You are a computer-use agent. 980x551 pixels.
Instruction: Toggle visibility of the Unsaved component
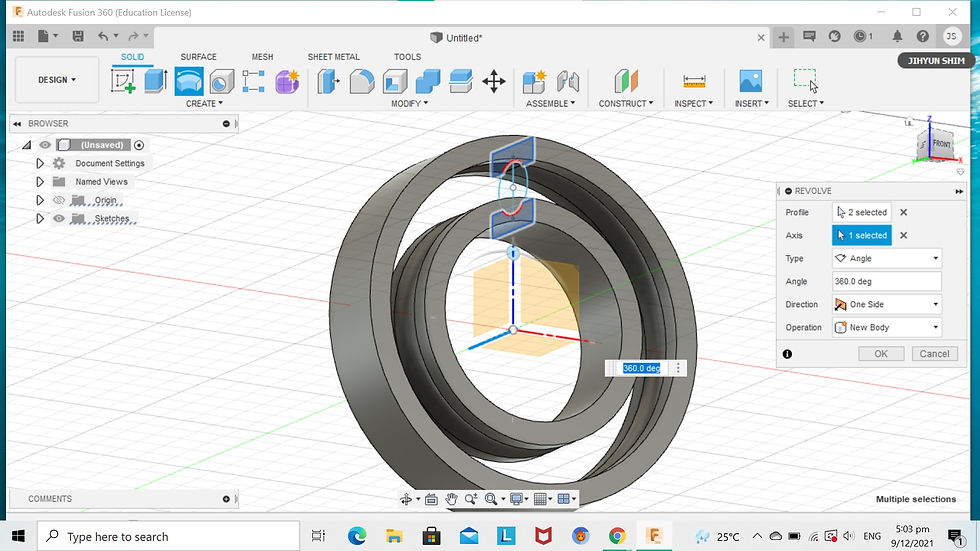coord(45,145)
